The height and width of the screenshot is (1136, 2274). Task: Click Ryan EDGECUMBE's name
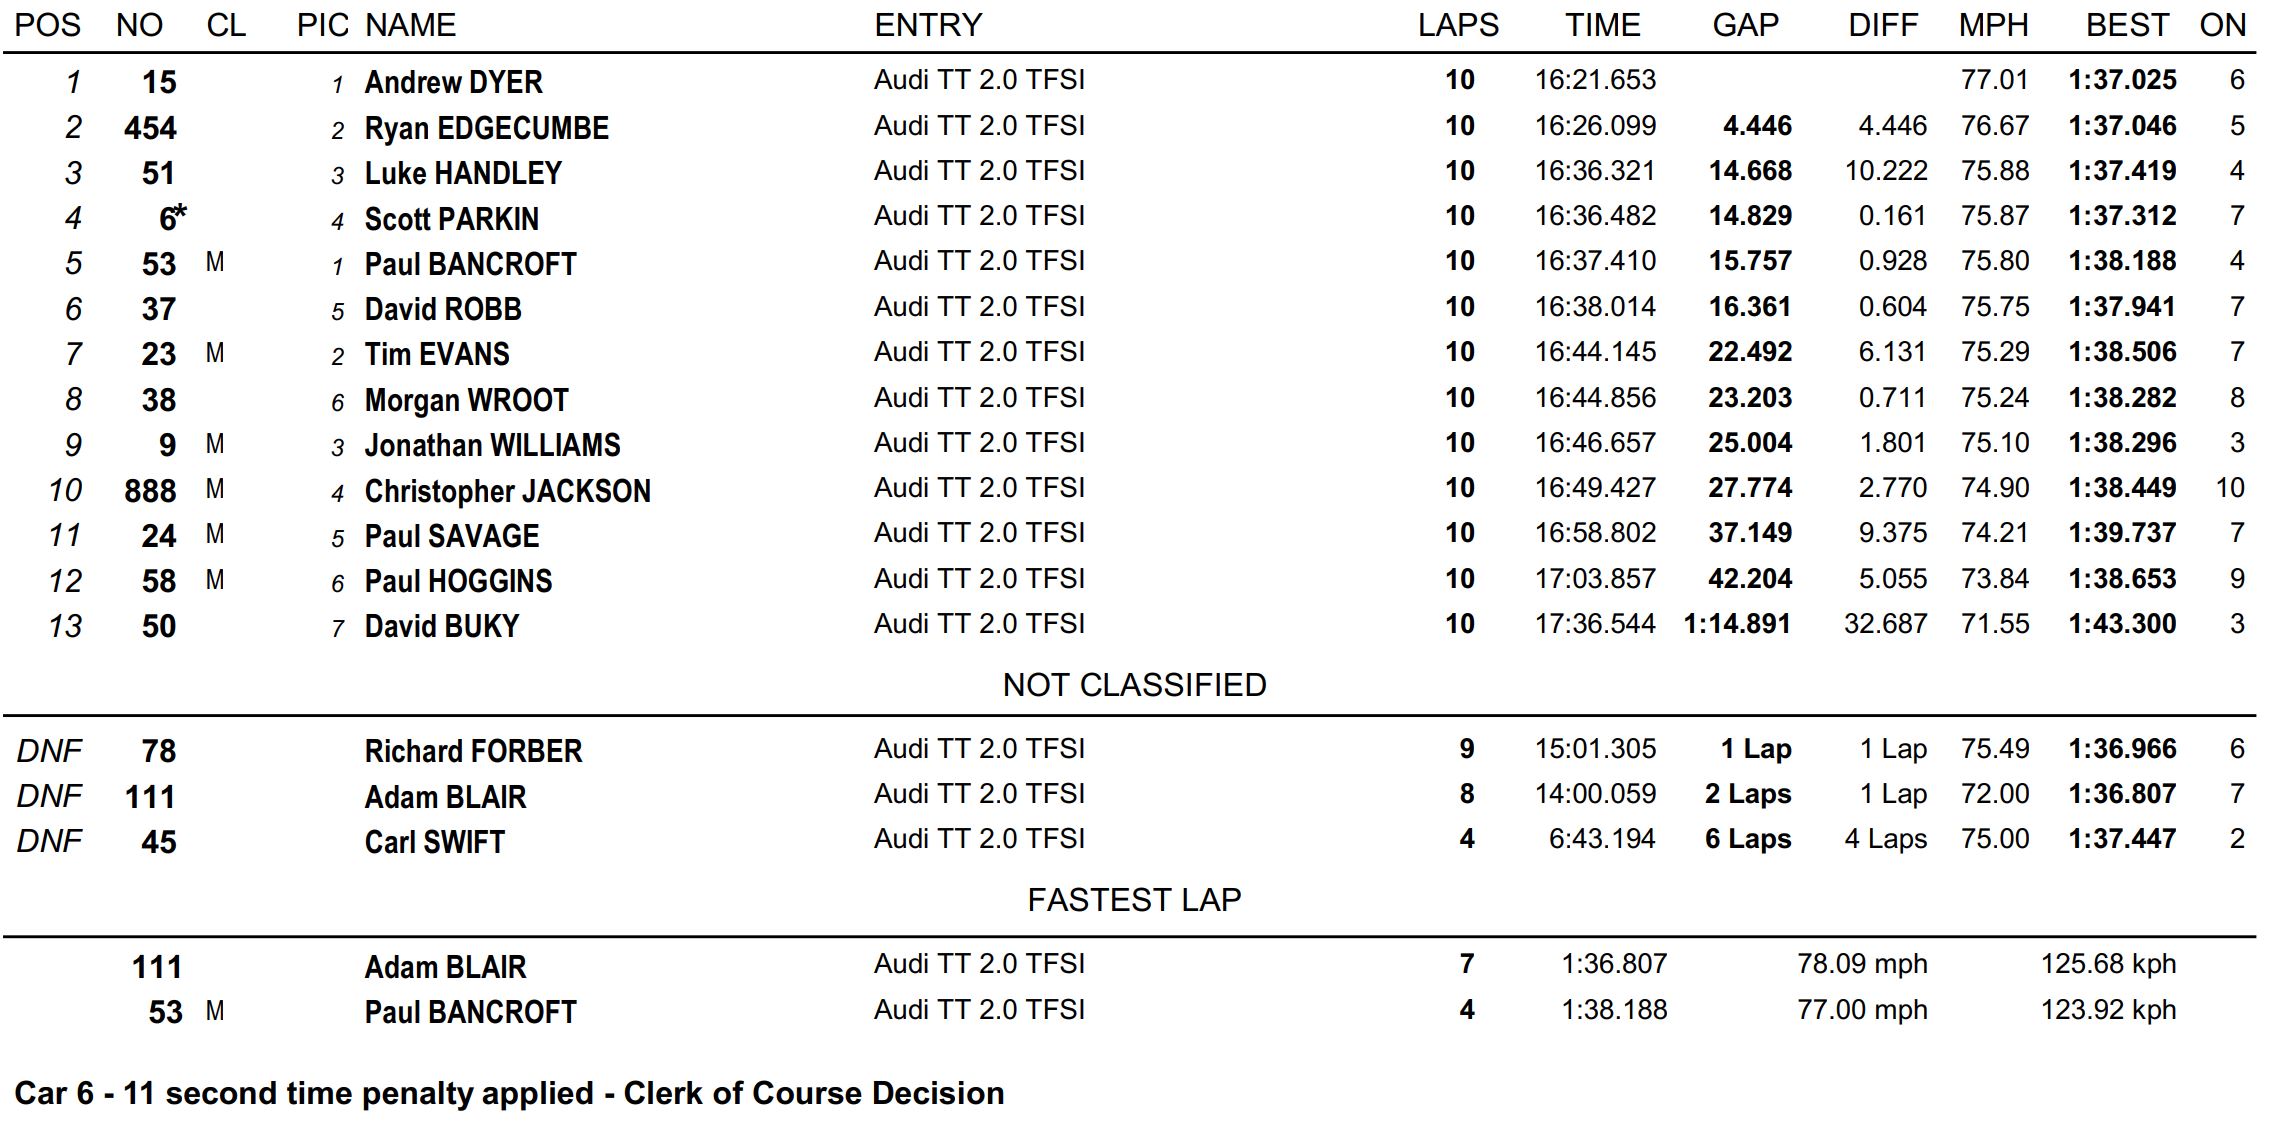[486, 128]
